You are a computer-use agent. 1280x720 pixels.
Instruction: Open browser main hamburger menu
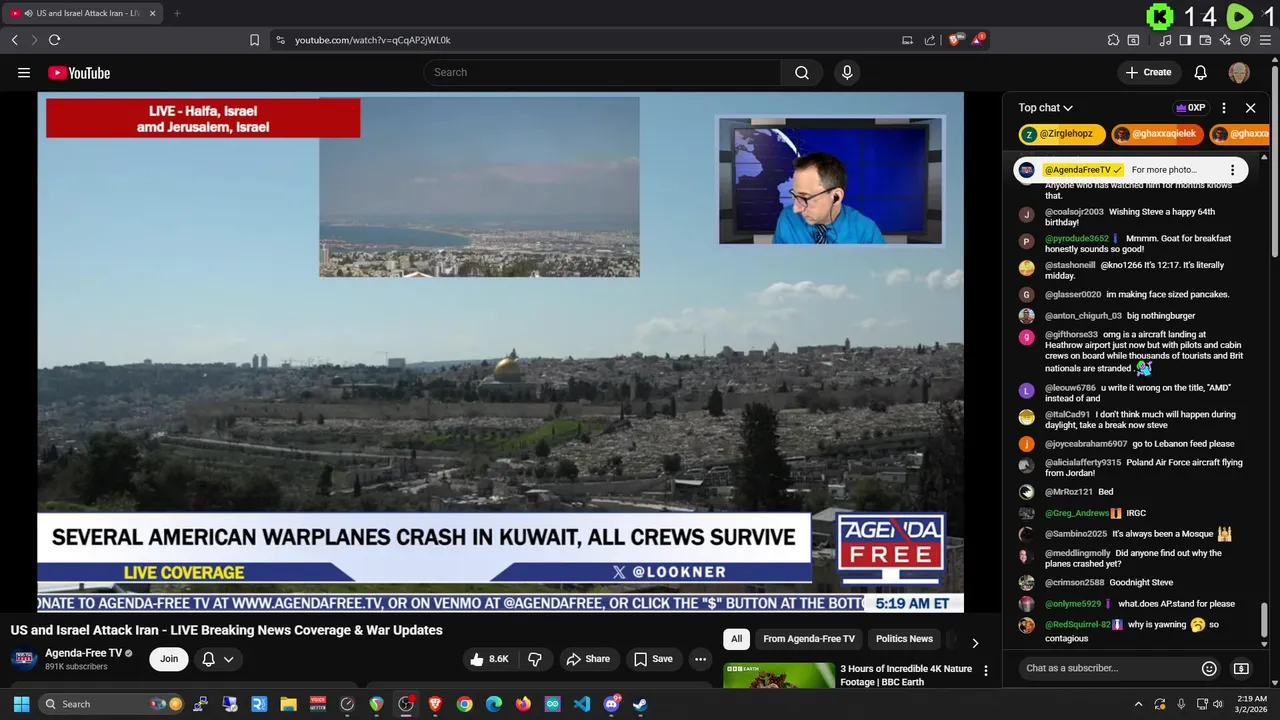1266,40
